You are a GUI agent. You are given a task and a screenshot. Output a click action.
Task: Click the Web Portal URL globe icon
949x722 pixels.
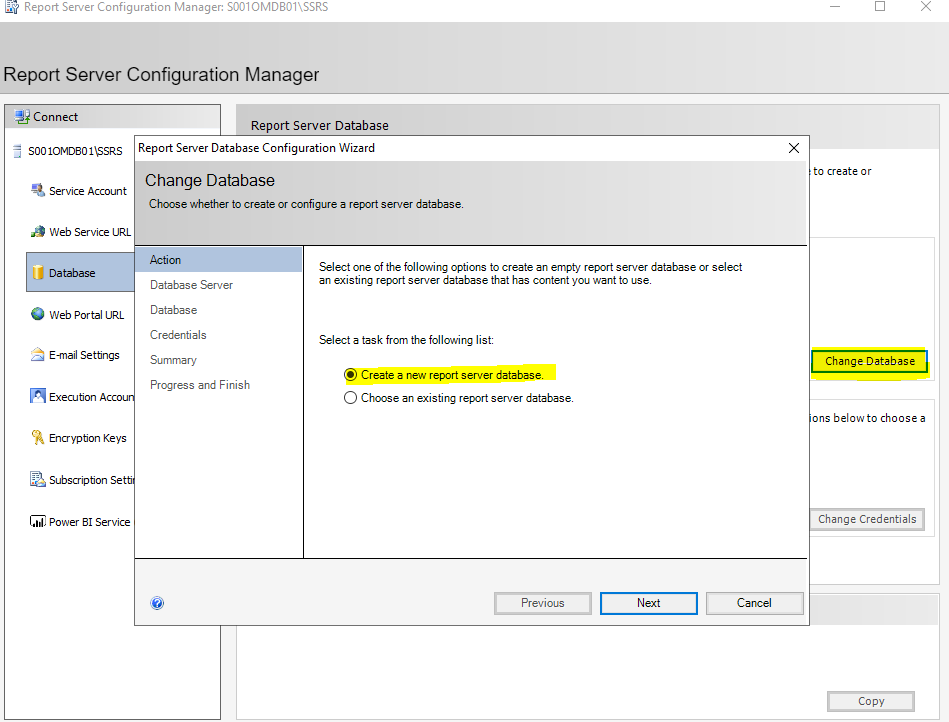(38, 313)
